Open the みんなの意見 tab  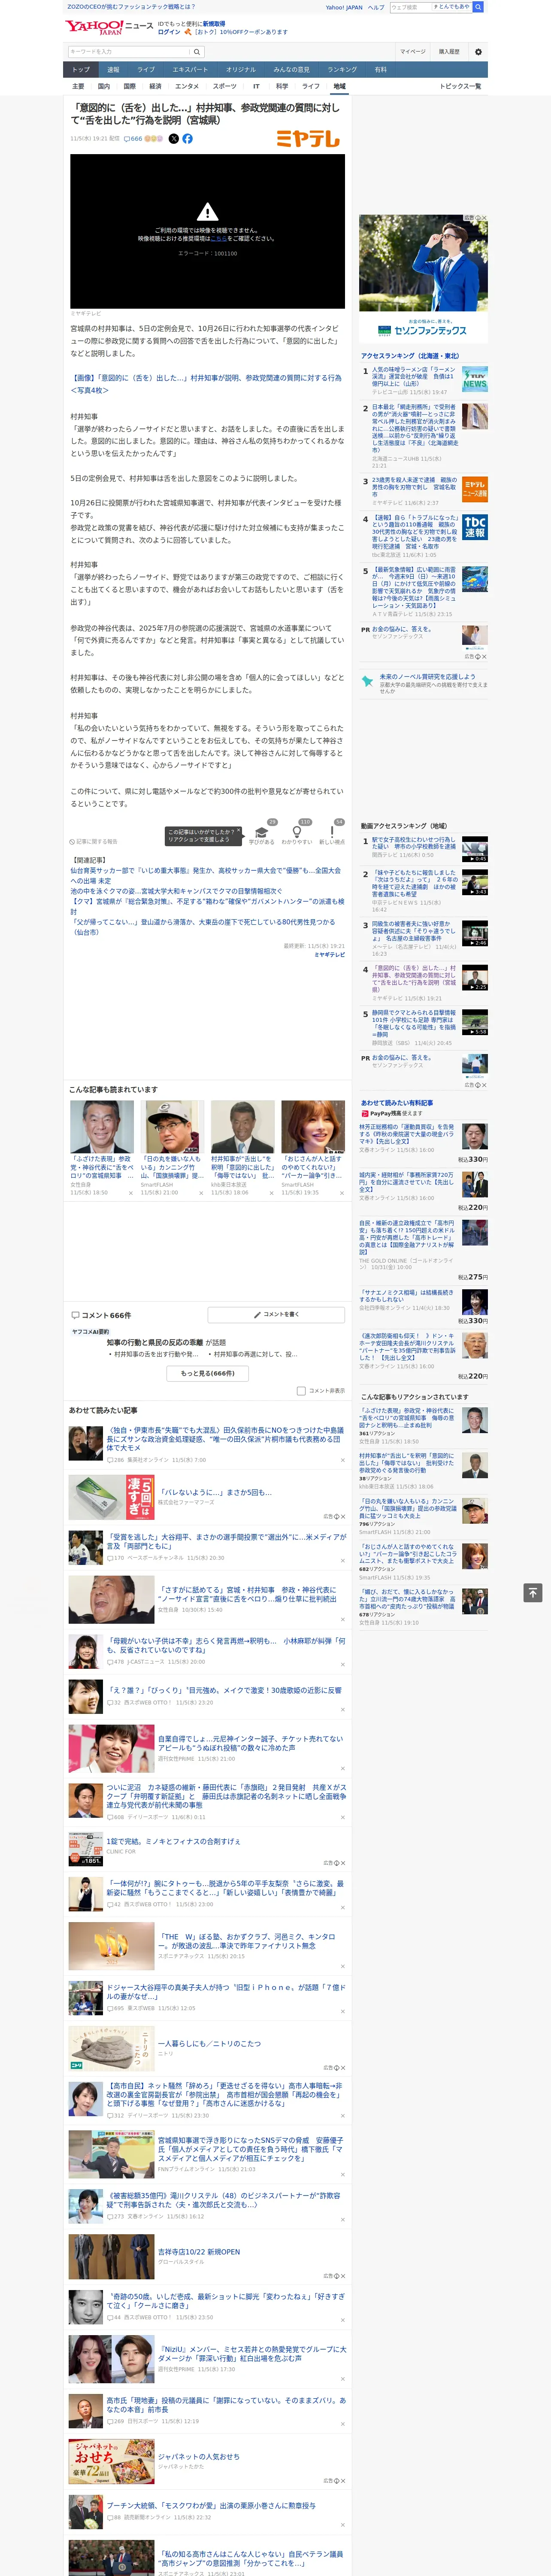(292, 69)
